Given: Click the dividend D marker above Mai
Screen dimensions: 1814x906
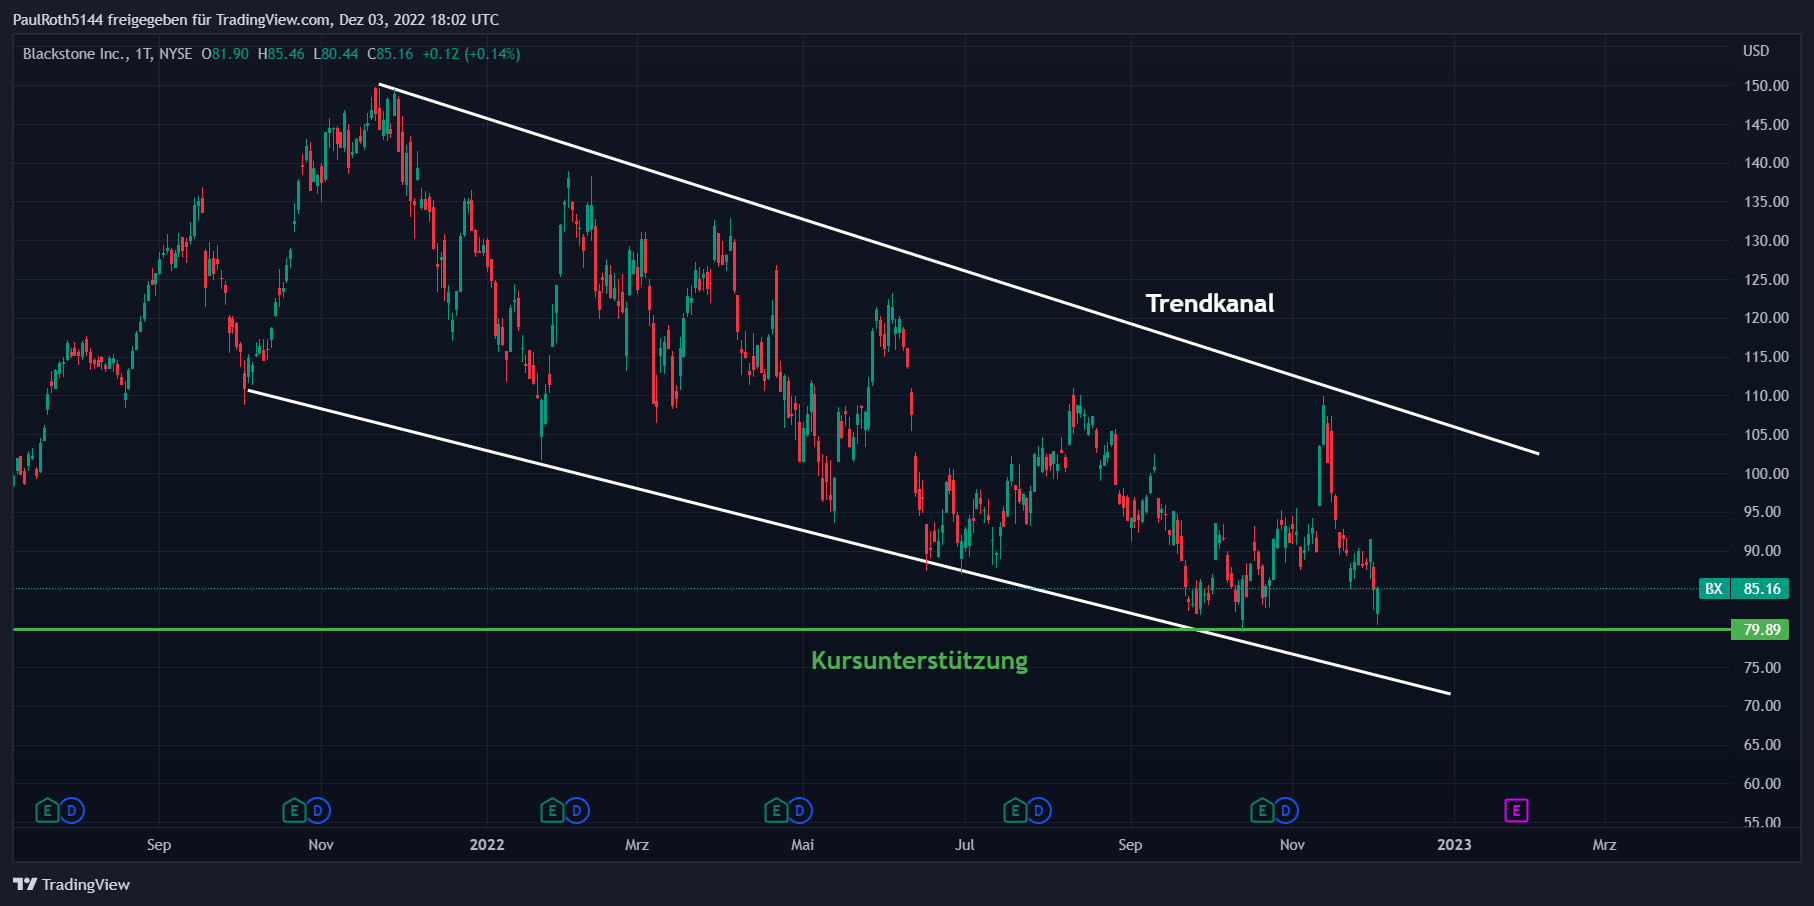Looking at the screenshot, I should tap(800, 810).
